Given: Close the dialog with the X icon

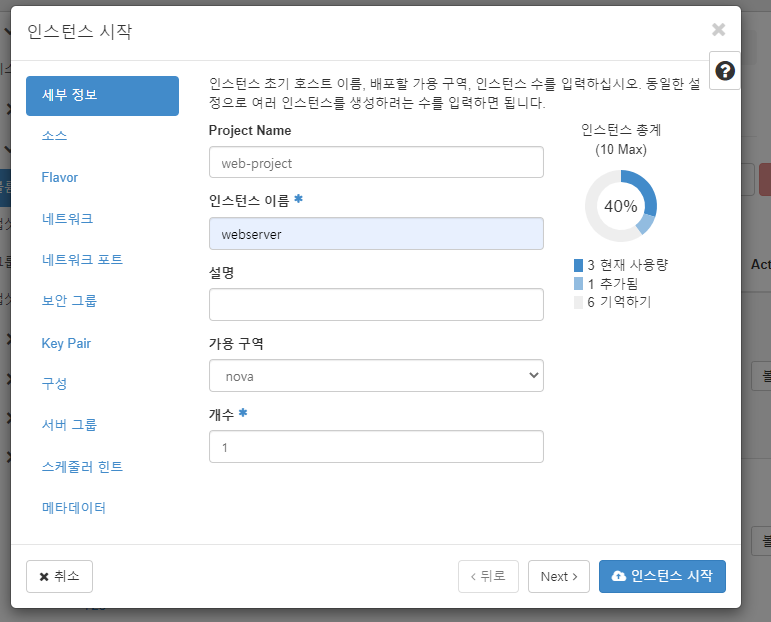Looking at the screenshot, I should pyautogui.click(x=718, y=30).
